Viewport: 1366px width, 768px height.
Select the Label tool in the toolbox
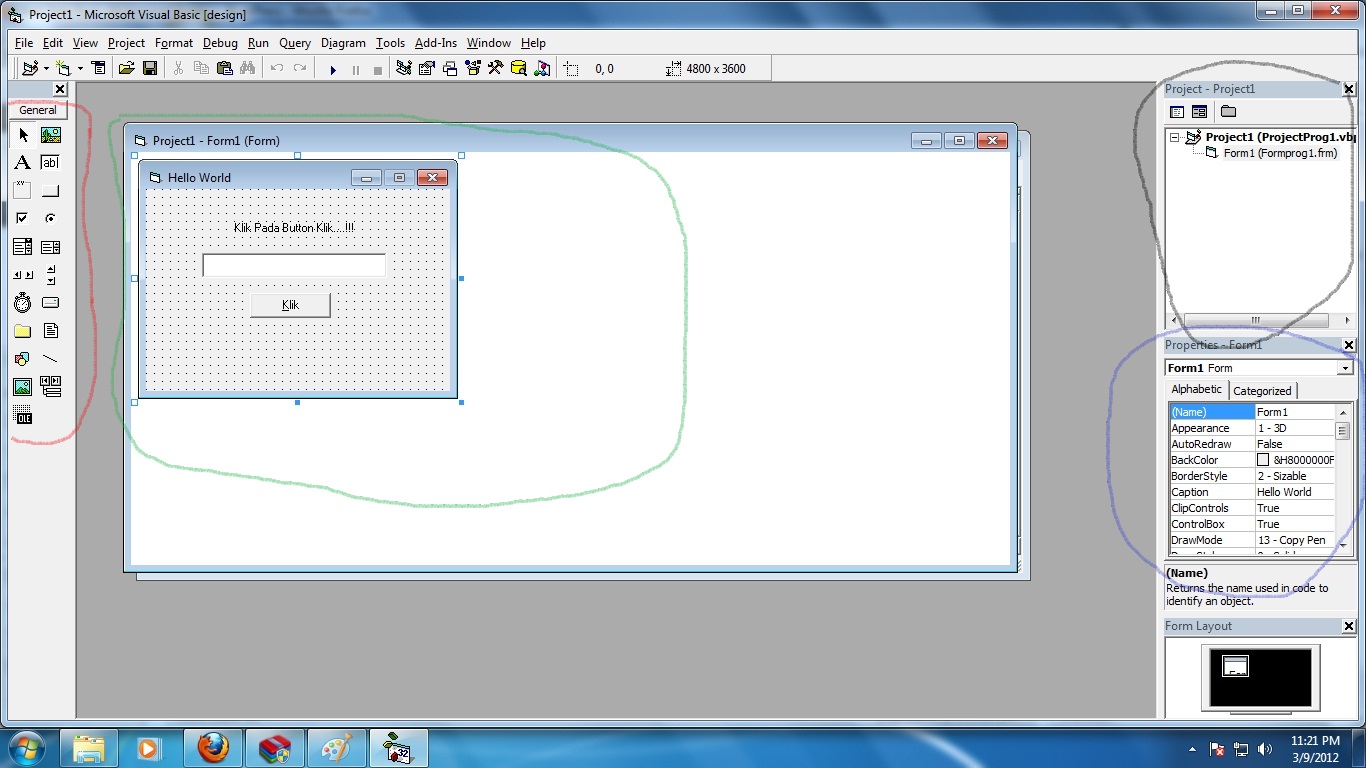pyautogui.click(x=22, y=161)
